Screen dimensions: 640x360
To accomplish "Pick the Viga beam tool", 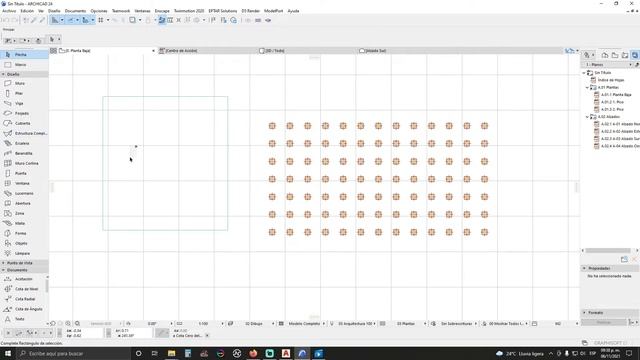I will 24,103.
